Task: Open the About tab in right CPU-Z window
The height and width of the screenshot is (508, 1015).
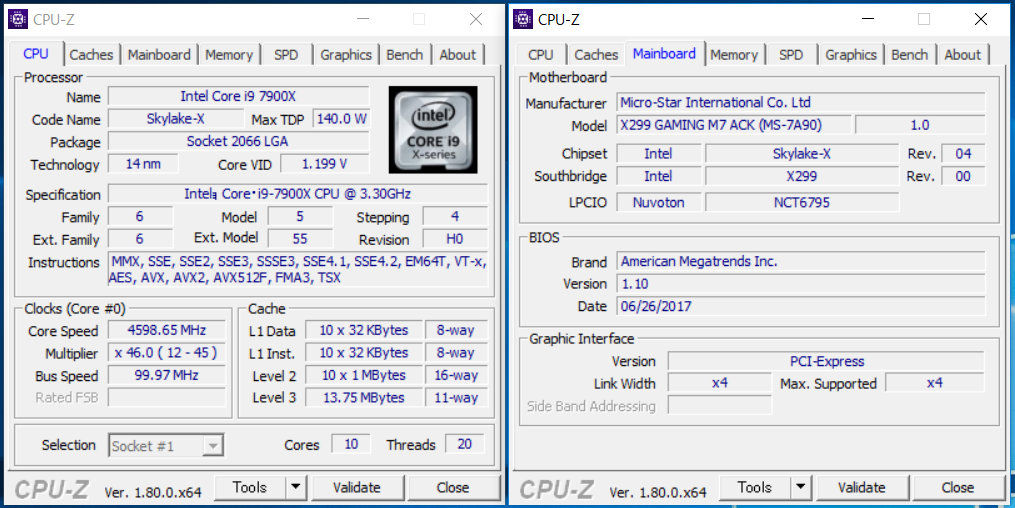Action: point(963,55)
